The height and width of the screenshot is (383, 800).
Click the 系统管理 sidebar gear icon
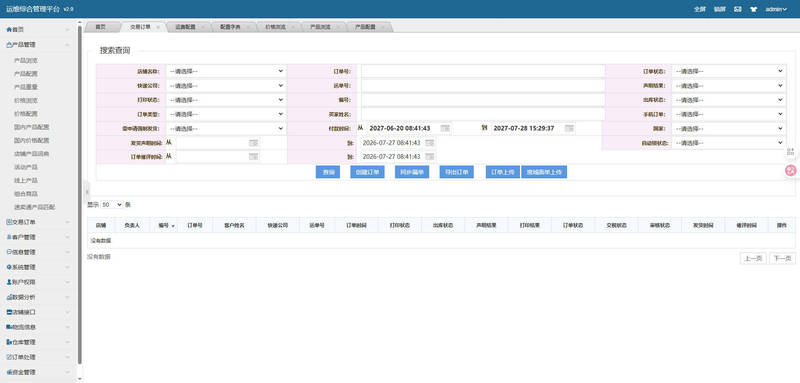click(x=9, y=267)
